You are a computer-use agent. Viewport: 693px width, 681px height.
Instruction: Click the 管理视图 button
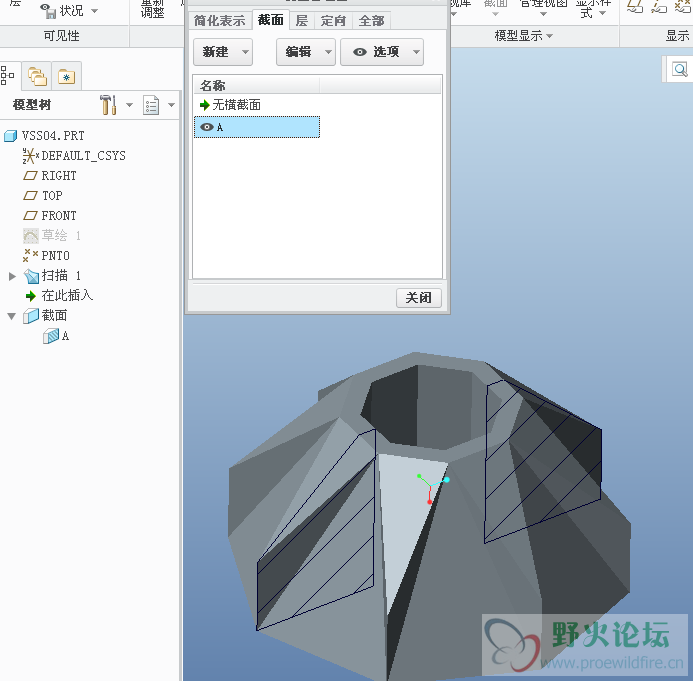point(543,8)
